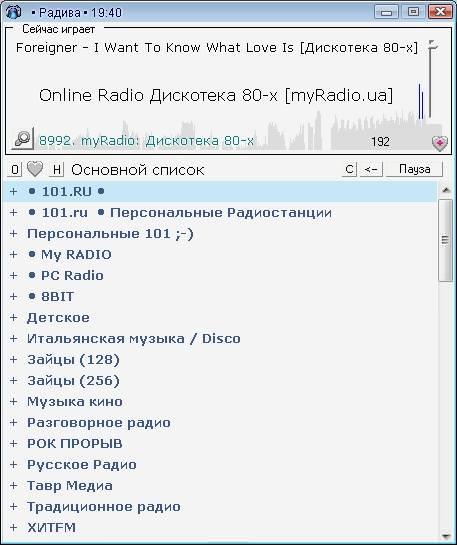Click 'Online Radio Дискотека 80-х [myRadio.ua]' text
457x545 pixels.
pyautogui.click(x=216, y=95)
